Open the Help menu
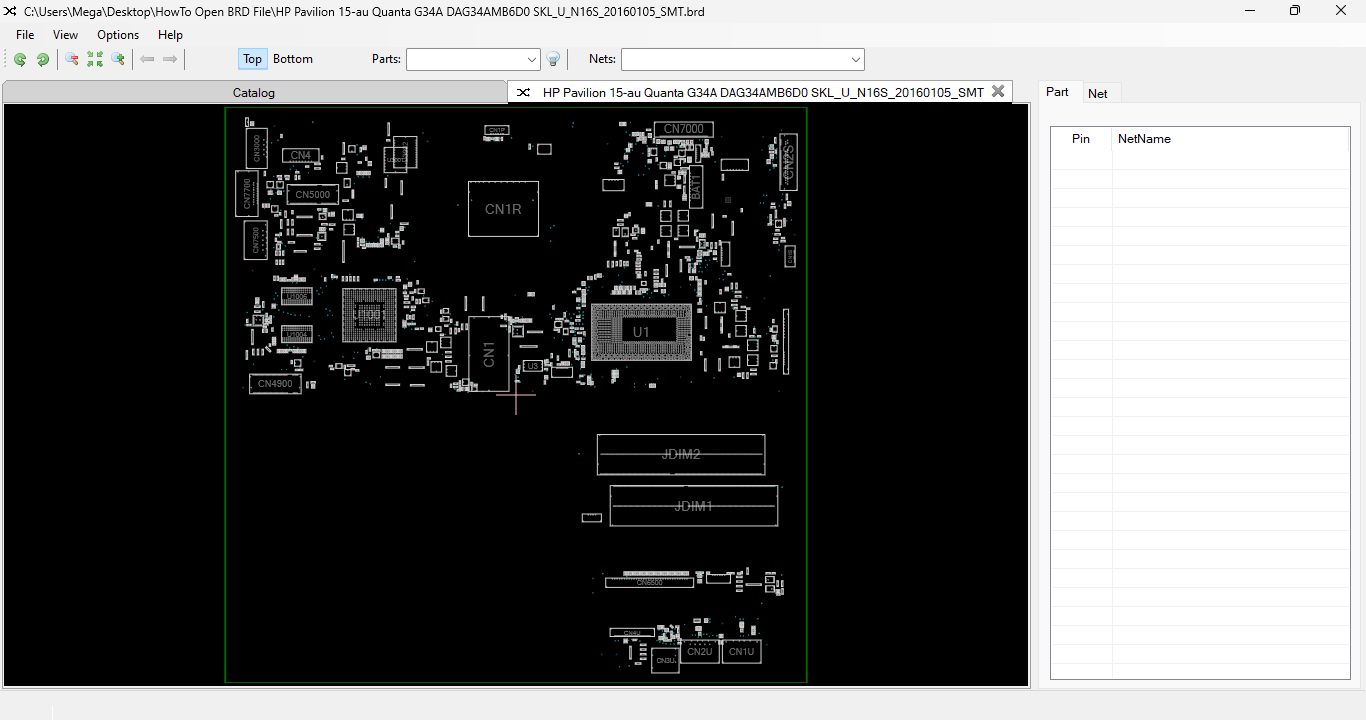Image resolution: width=1366 pixels, height=720 pixels. [x=171, y=35]
